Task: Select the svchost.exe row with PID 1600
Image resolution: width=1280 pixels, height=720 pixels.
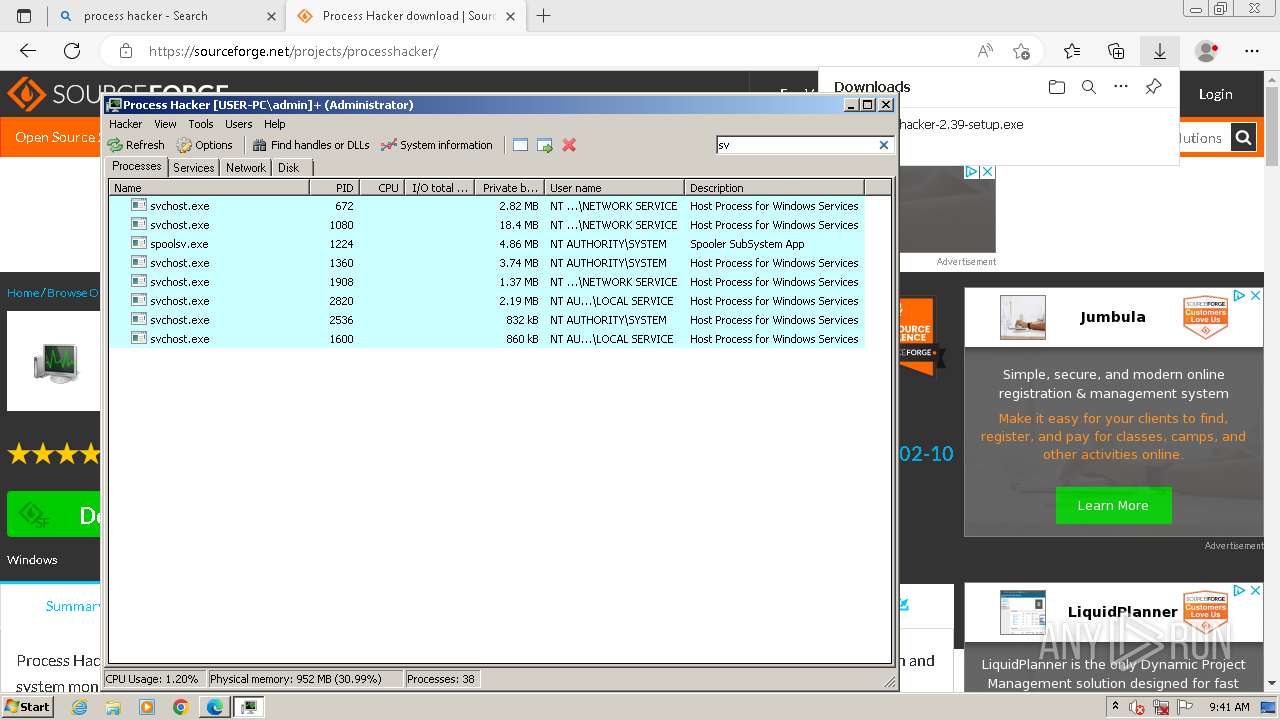Action: tap(486, 339)
